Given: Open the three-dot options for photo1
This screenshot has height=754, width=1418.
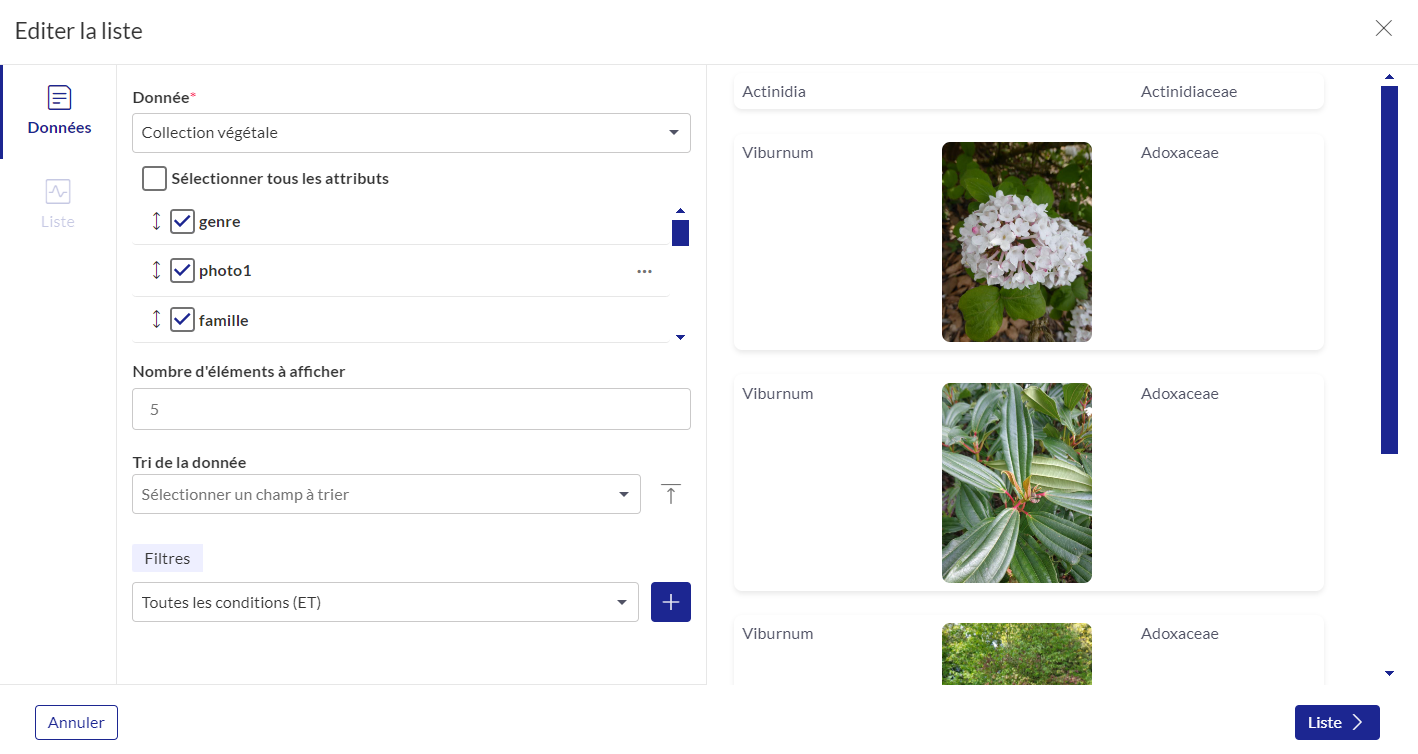Looking at the screenshot, I should click(x=644, y=271).
